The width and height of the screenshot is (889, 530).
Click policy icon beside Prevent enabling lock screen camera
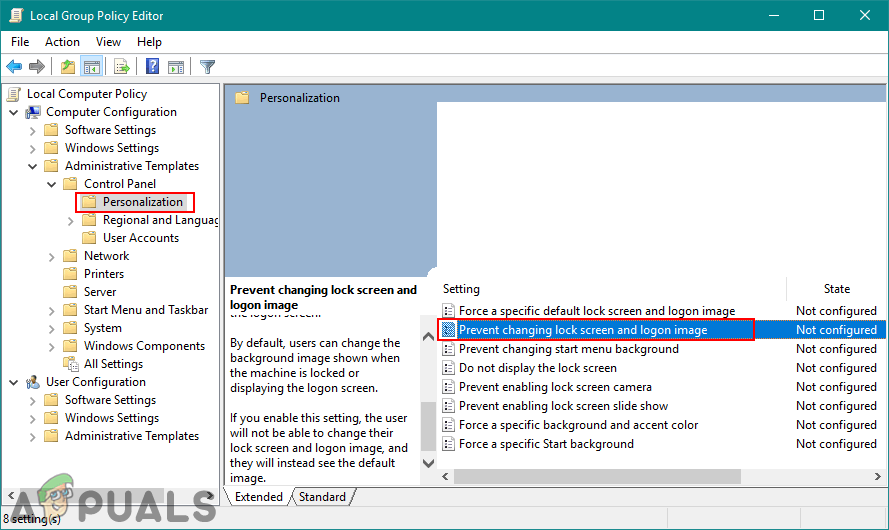tap(448, 387)
